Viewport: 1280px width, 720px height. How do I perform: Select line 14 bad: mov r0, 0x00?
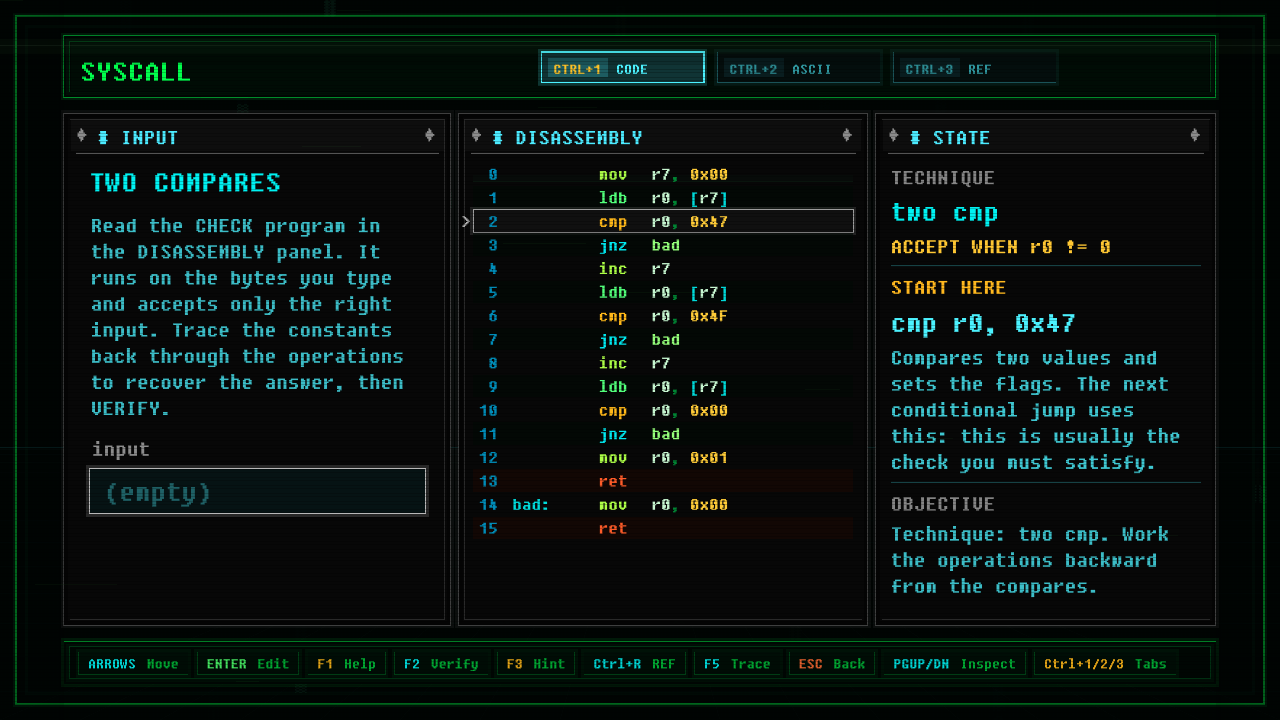point(663,505)
